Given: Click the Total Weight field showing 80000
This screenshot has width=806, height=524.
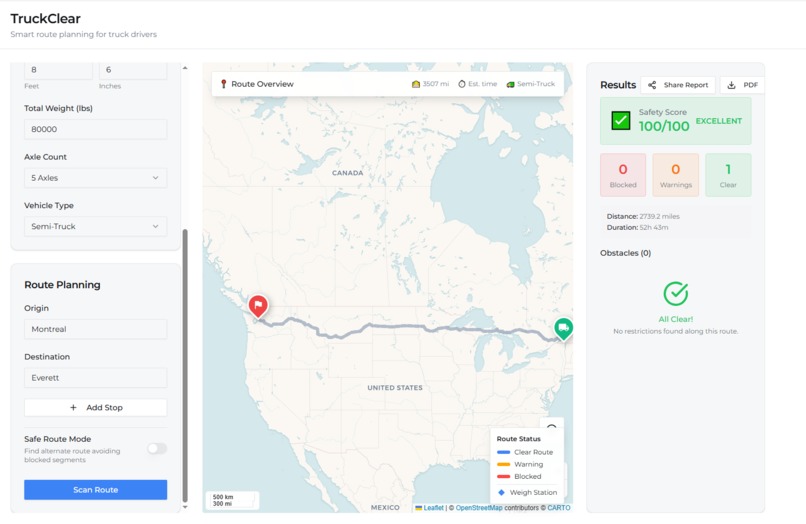Looking at the screenshot, I should pyautogui.click(x=96, y=129).
